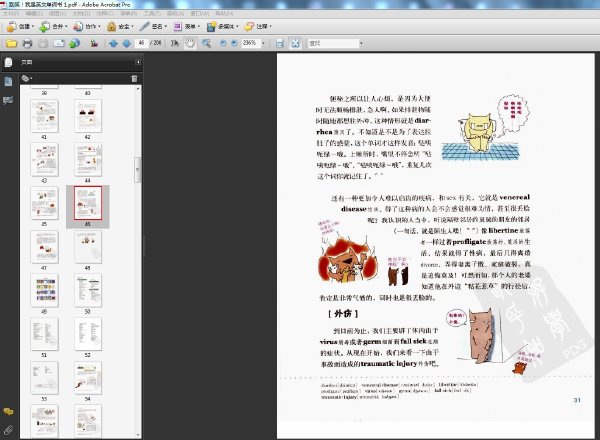Viewport: 600px width, 440px height.
Task: Open the Forms (表单) task button
Action: click(186, 26)
